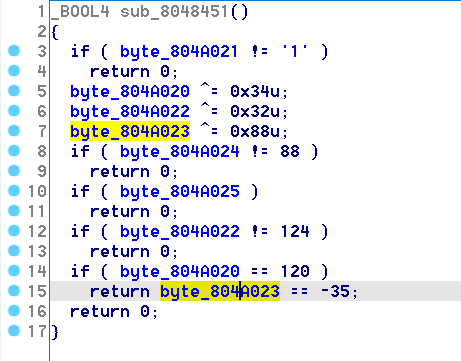The height and width of the screenshot is (361, 461).
Task: Set a breakpoint at the line 16 dot
Action: (x=14, y=311)
